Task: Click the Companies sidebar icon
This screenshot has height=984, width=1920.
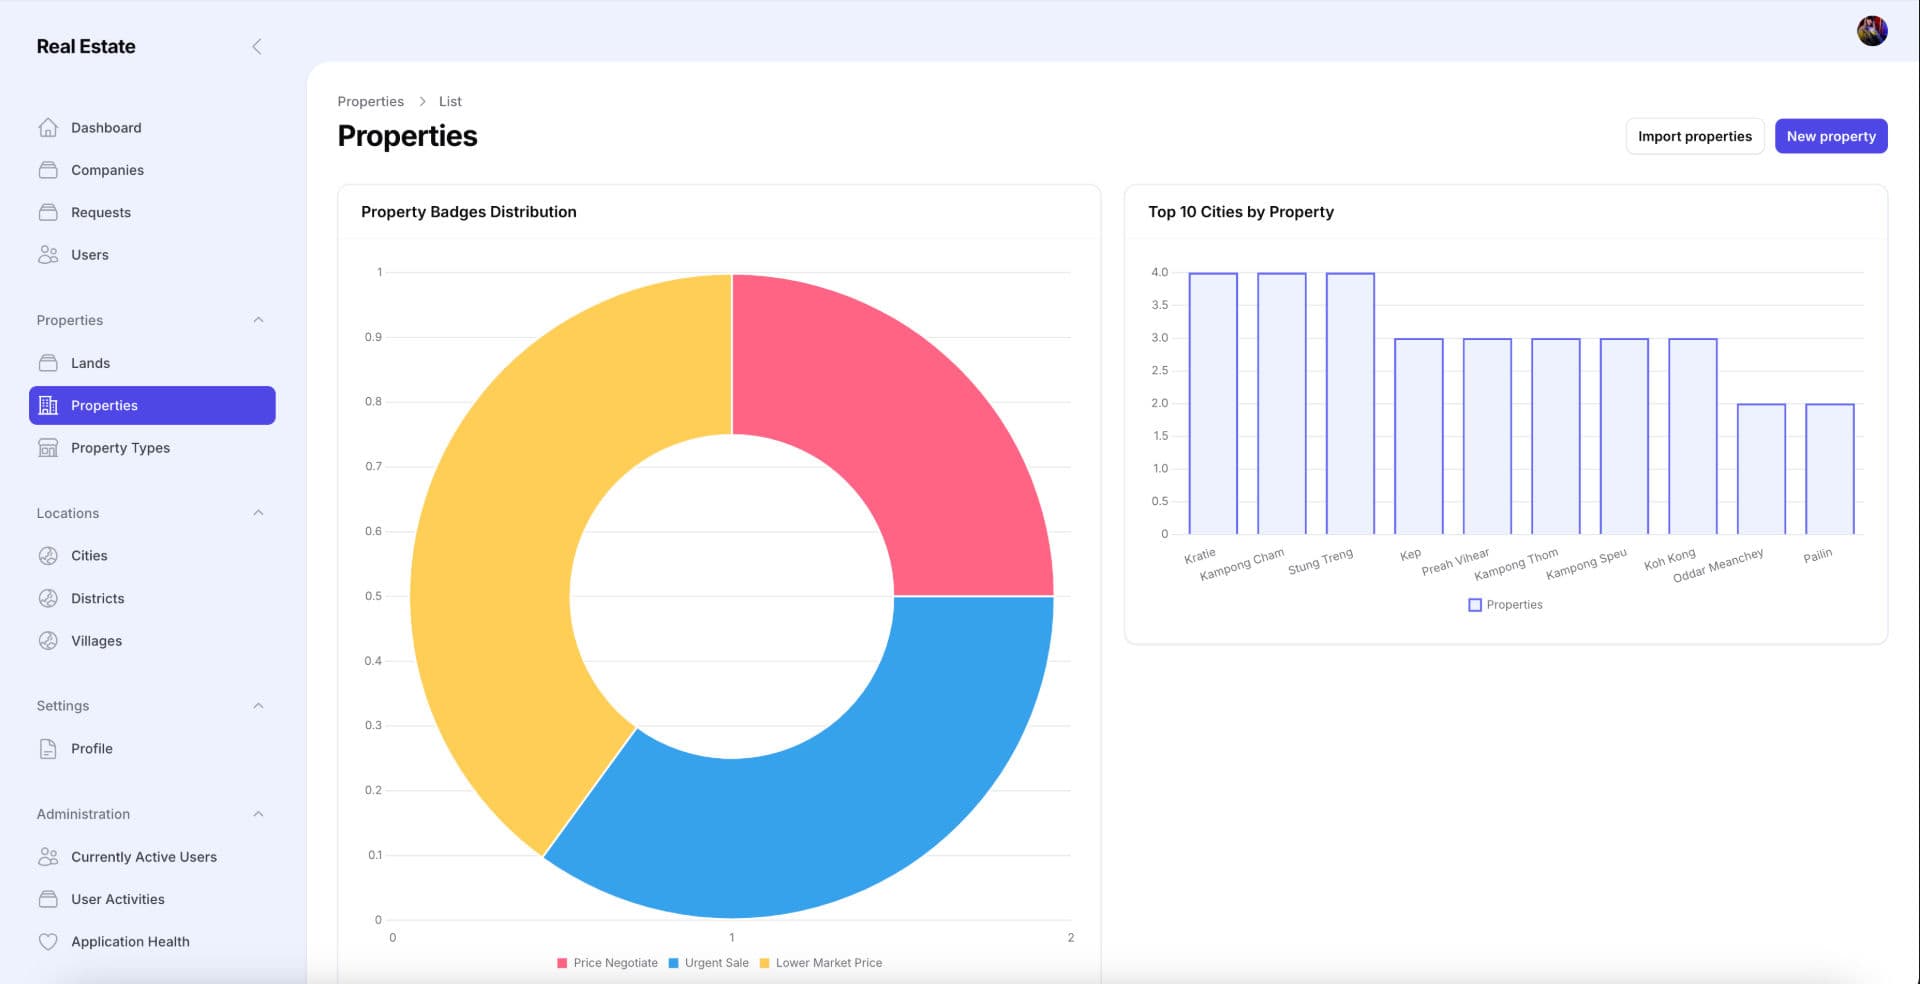Action: [48, 170]
